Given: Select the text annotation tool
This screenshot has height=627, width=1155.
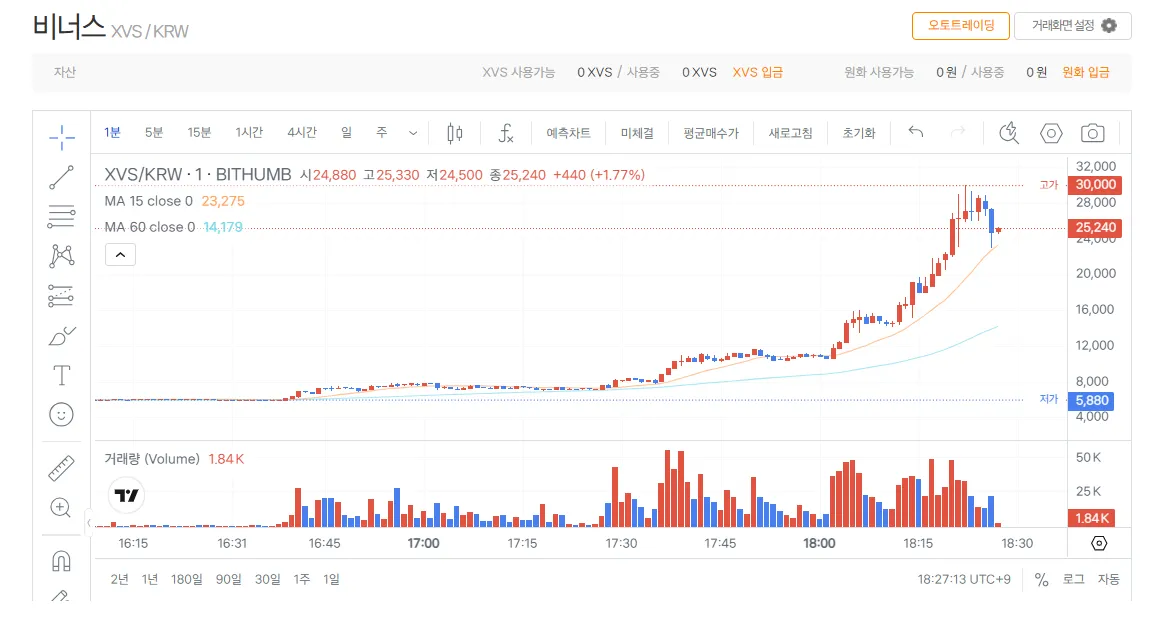Looking at the screenshot, I should (62, 375).
